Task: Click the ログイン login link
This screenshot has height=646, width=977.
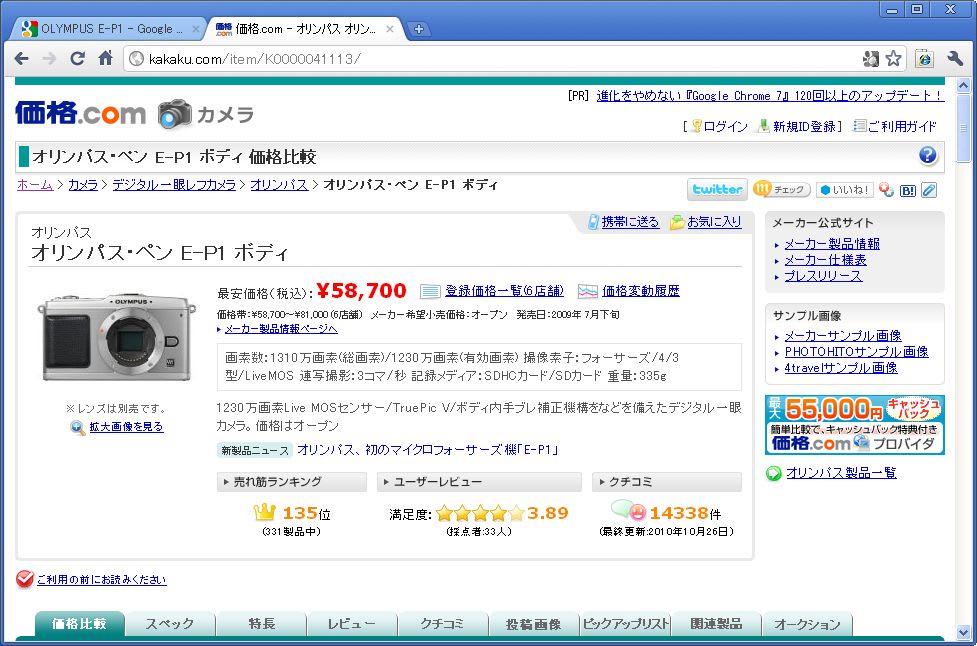Action: [725, 126]
